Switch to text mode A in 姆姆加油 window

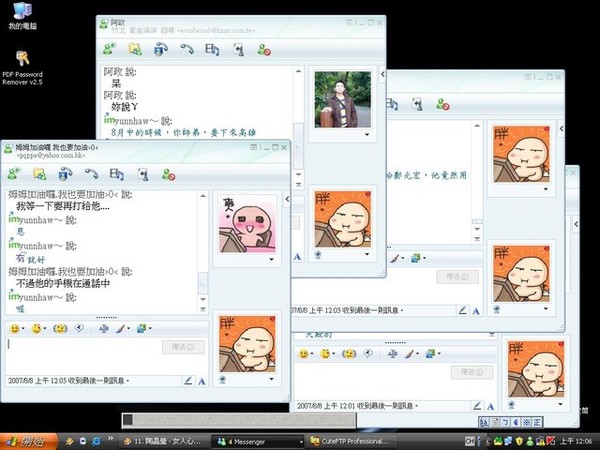(202, 381)
